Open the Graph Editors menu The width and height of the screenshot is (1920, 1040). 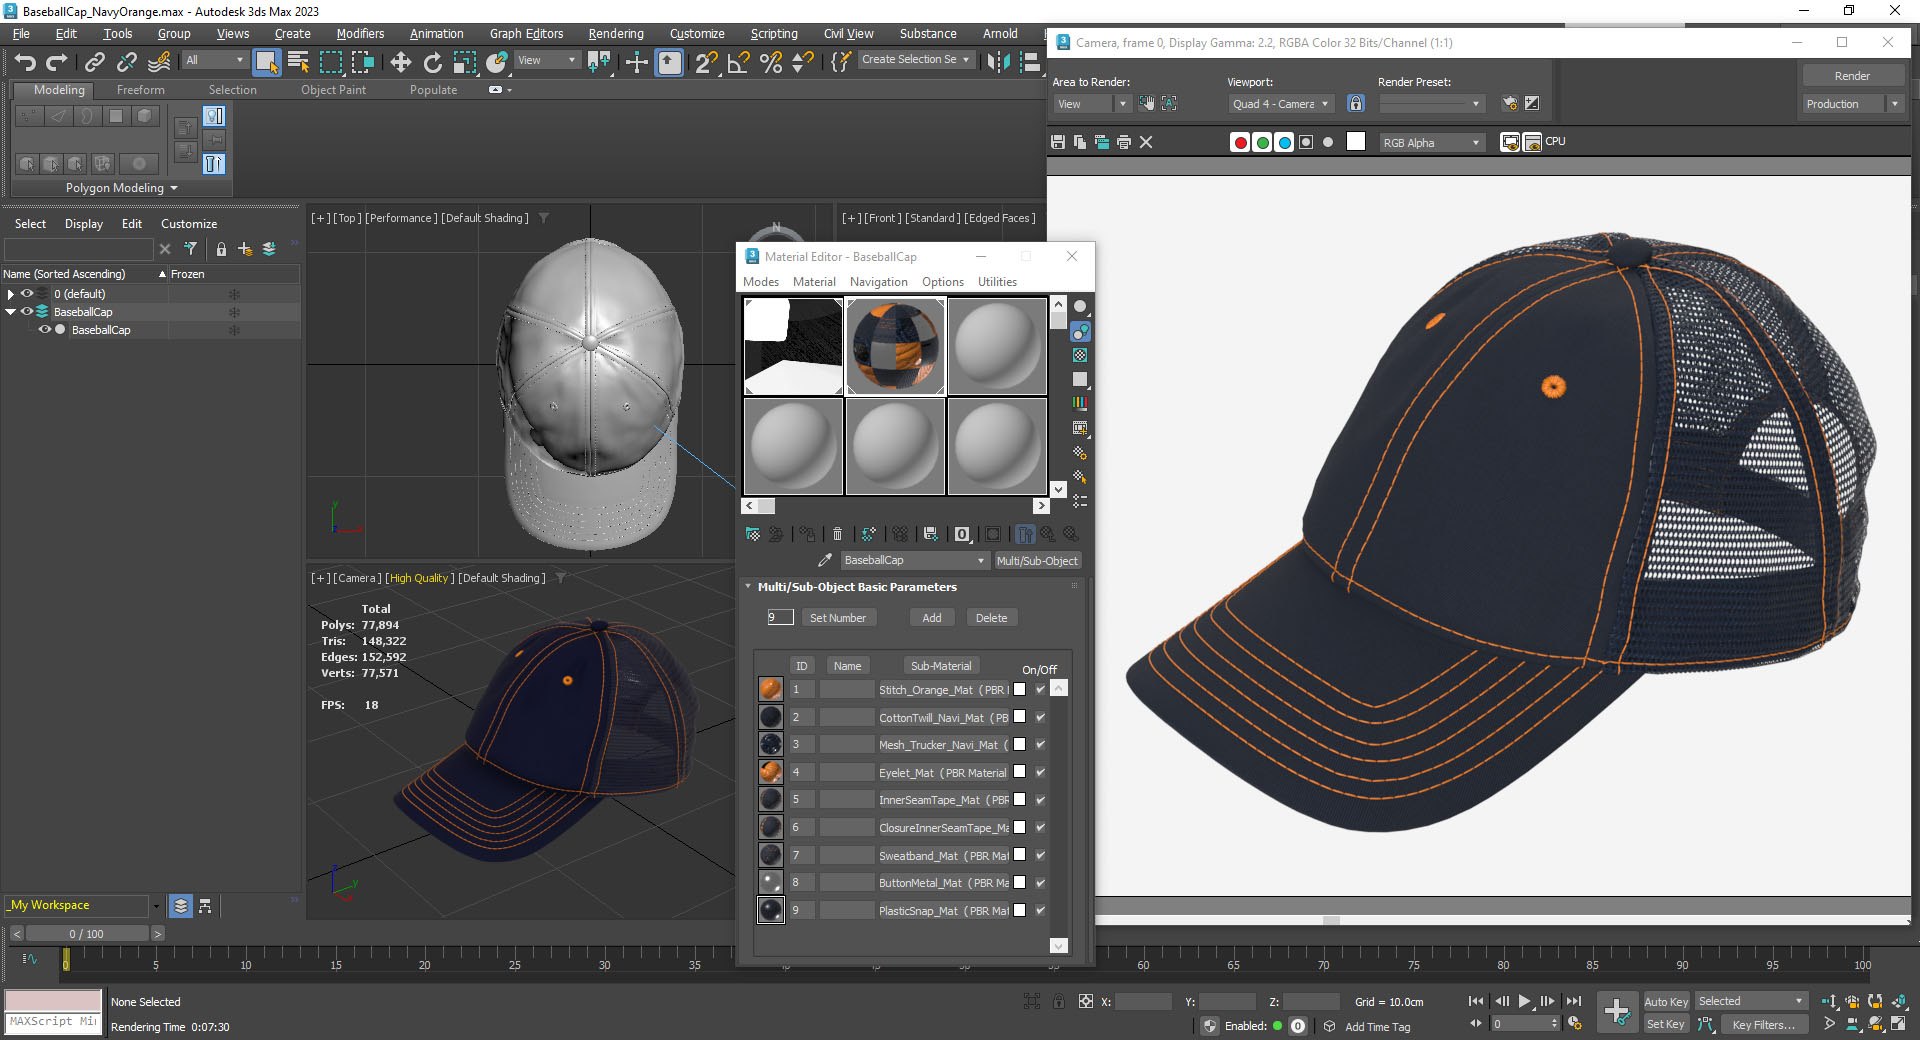point(526,33)
